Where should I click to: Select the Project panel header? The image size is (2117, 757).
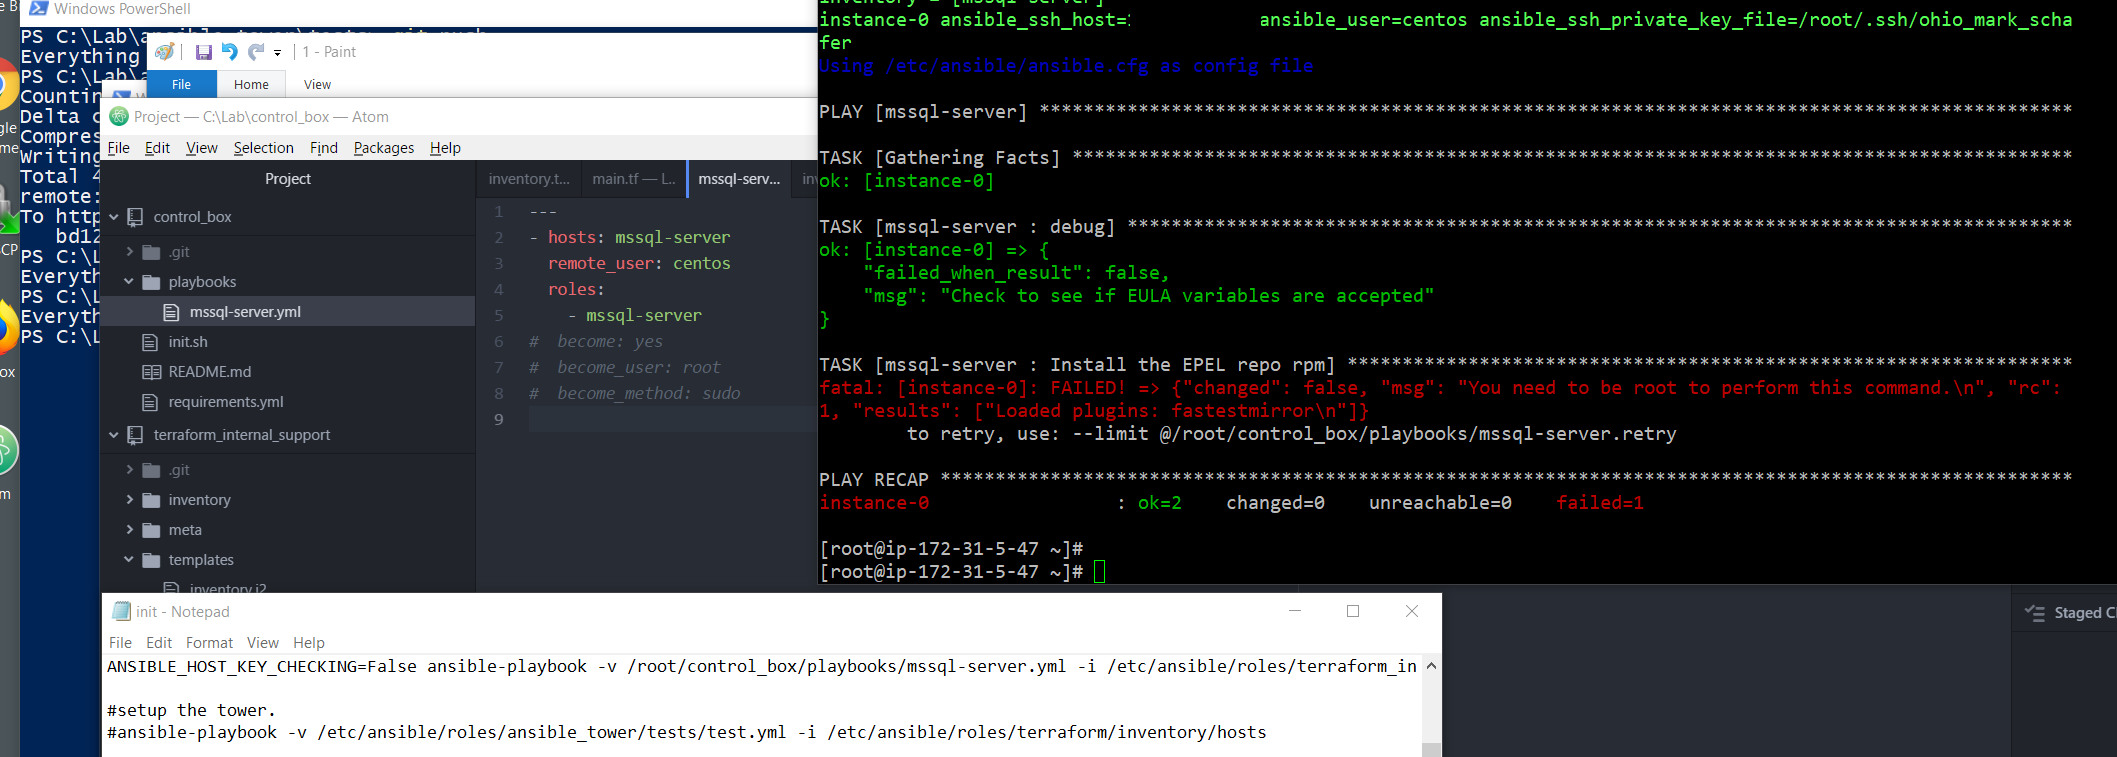point(288,179)
